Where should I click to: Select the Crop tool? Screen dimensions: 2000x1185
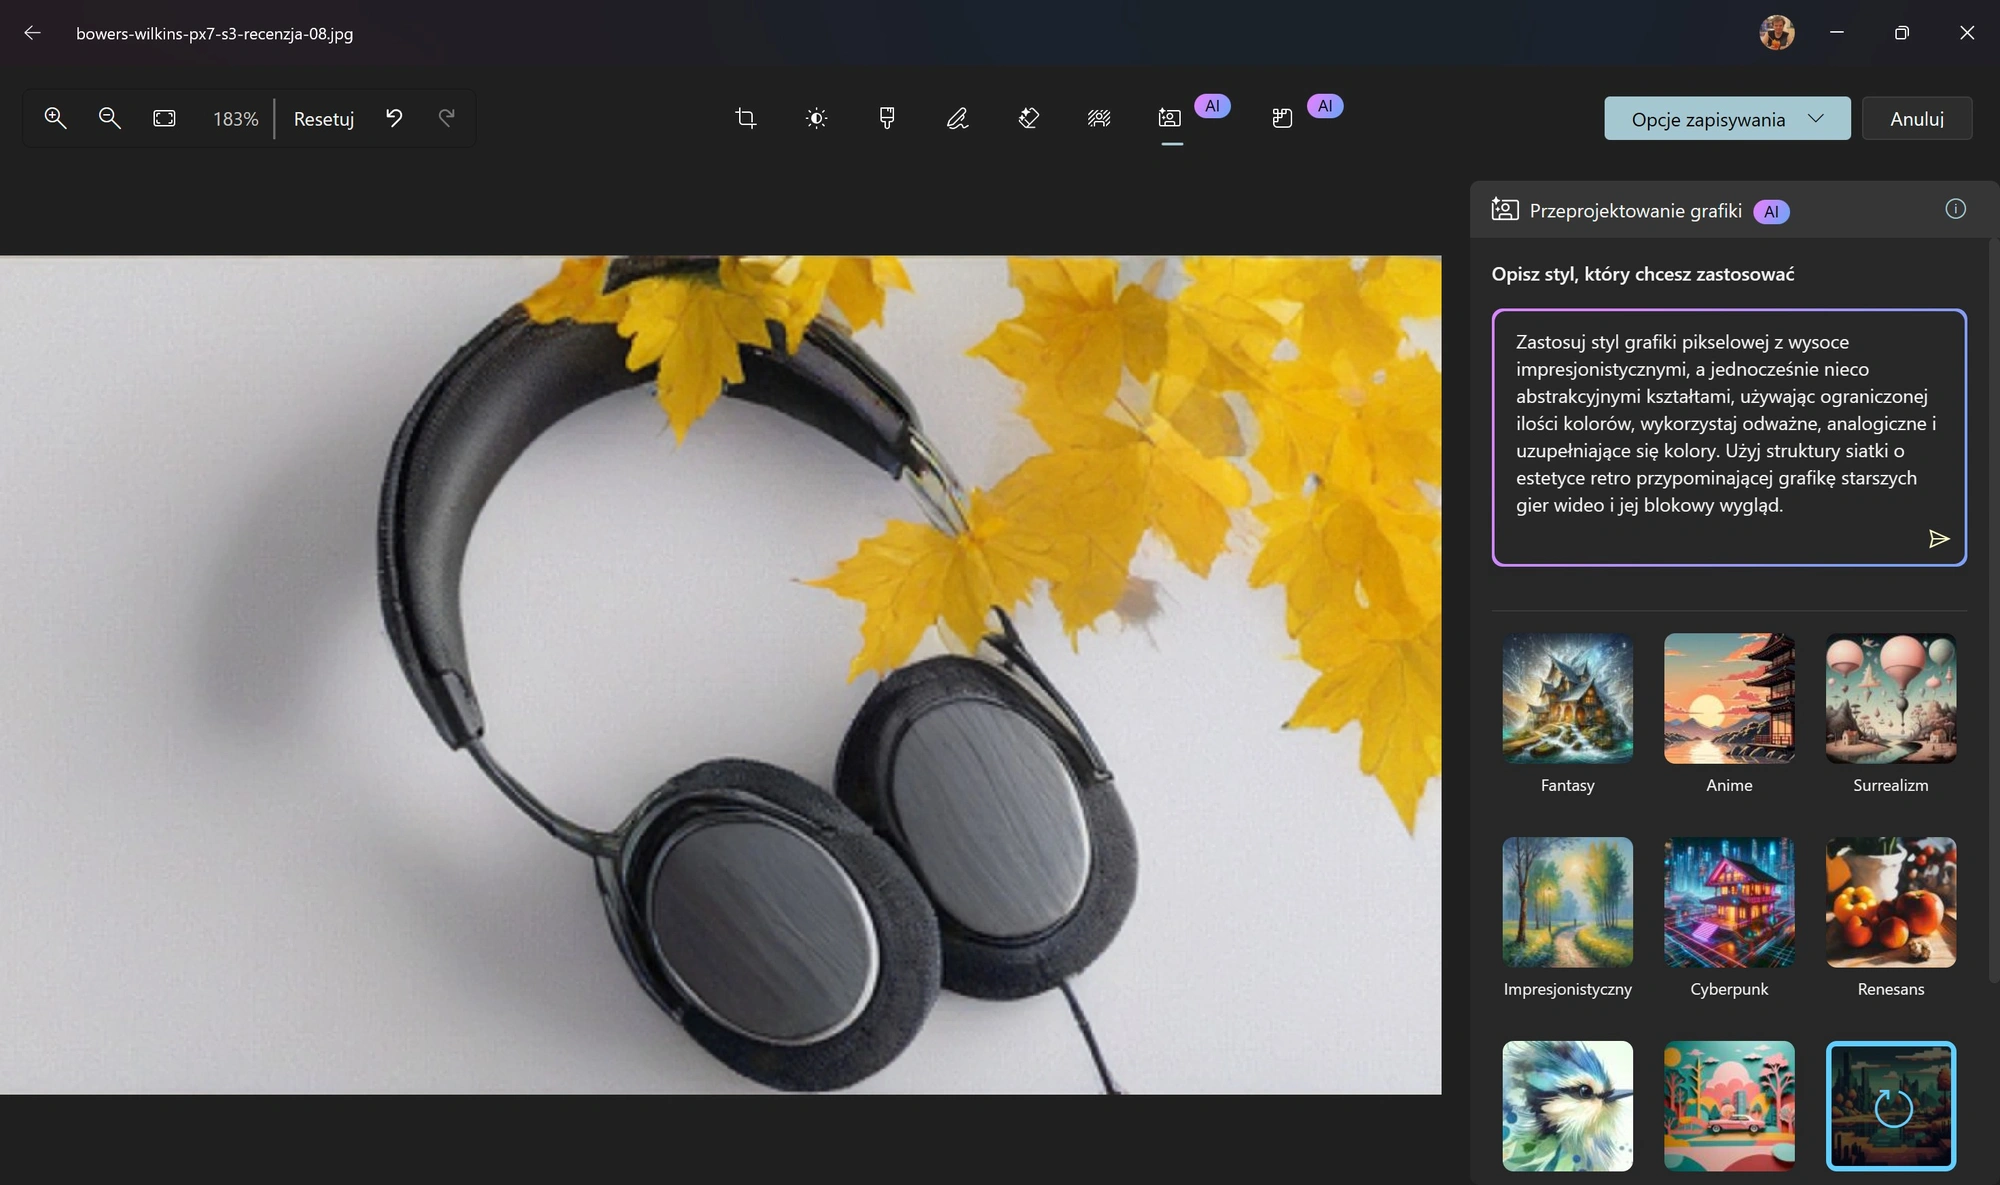(x=746, y=118)
